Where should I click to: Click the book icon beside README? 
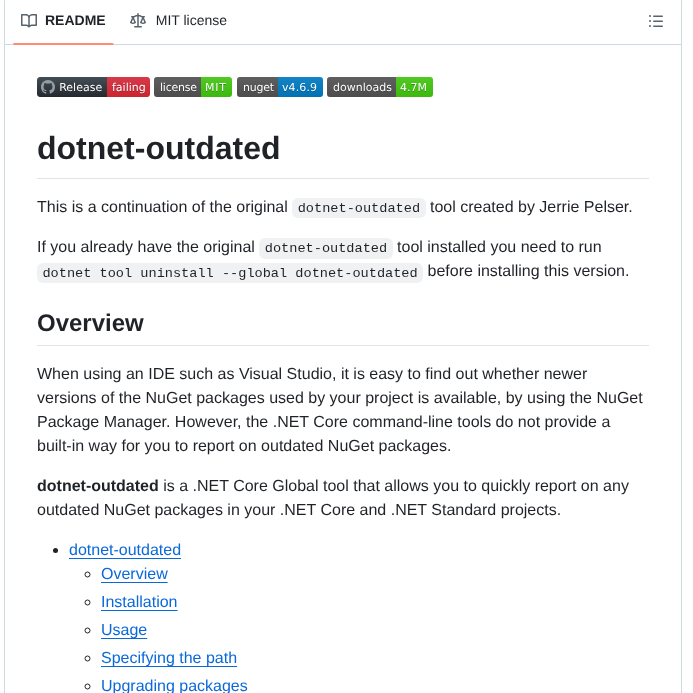click(x=29, y=21)
